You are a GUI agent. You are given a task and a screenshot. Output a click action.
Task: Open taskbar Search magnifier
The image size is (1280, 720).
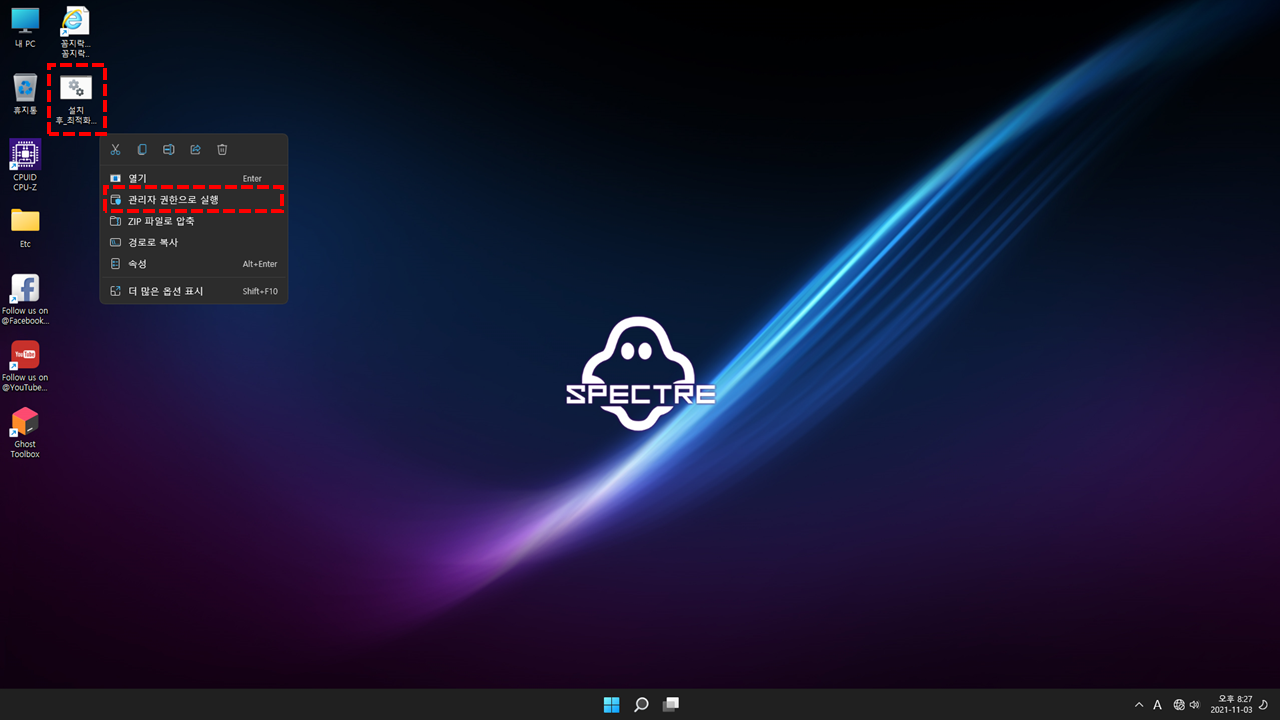pyautogui.click(x=641, y=705)
